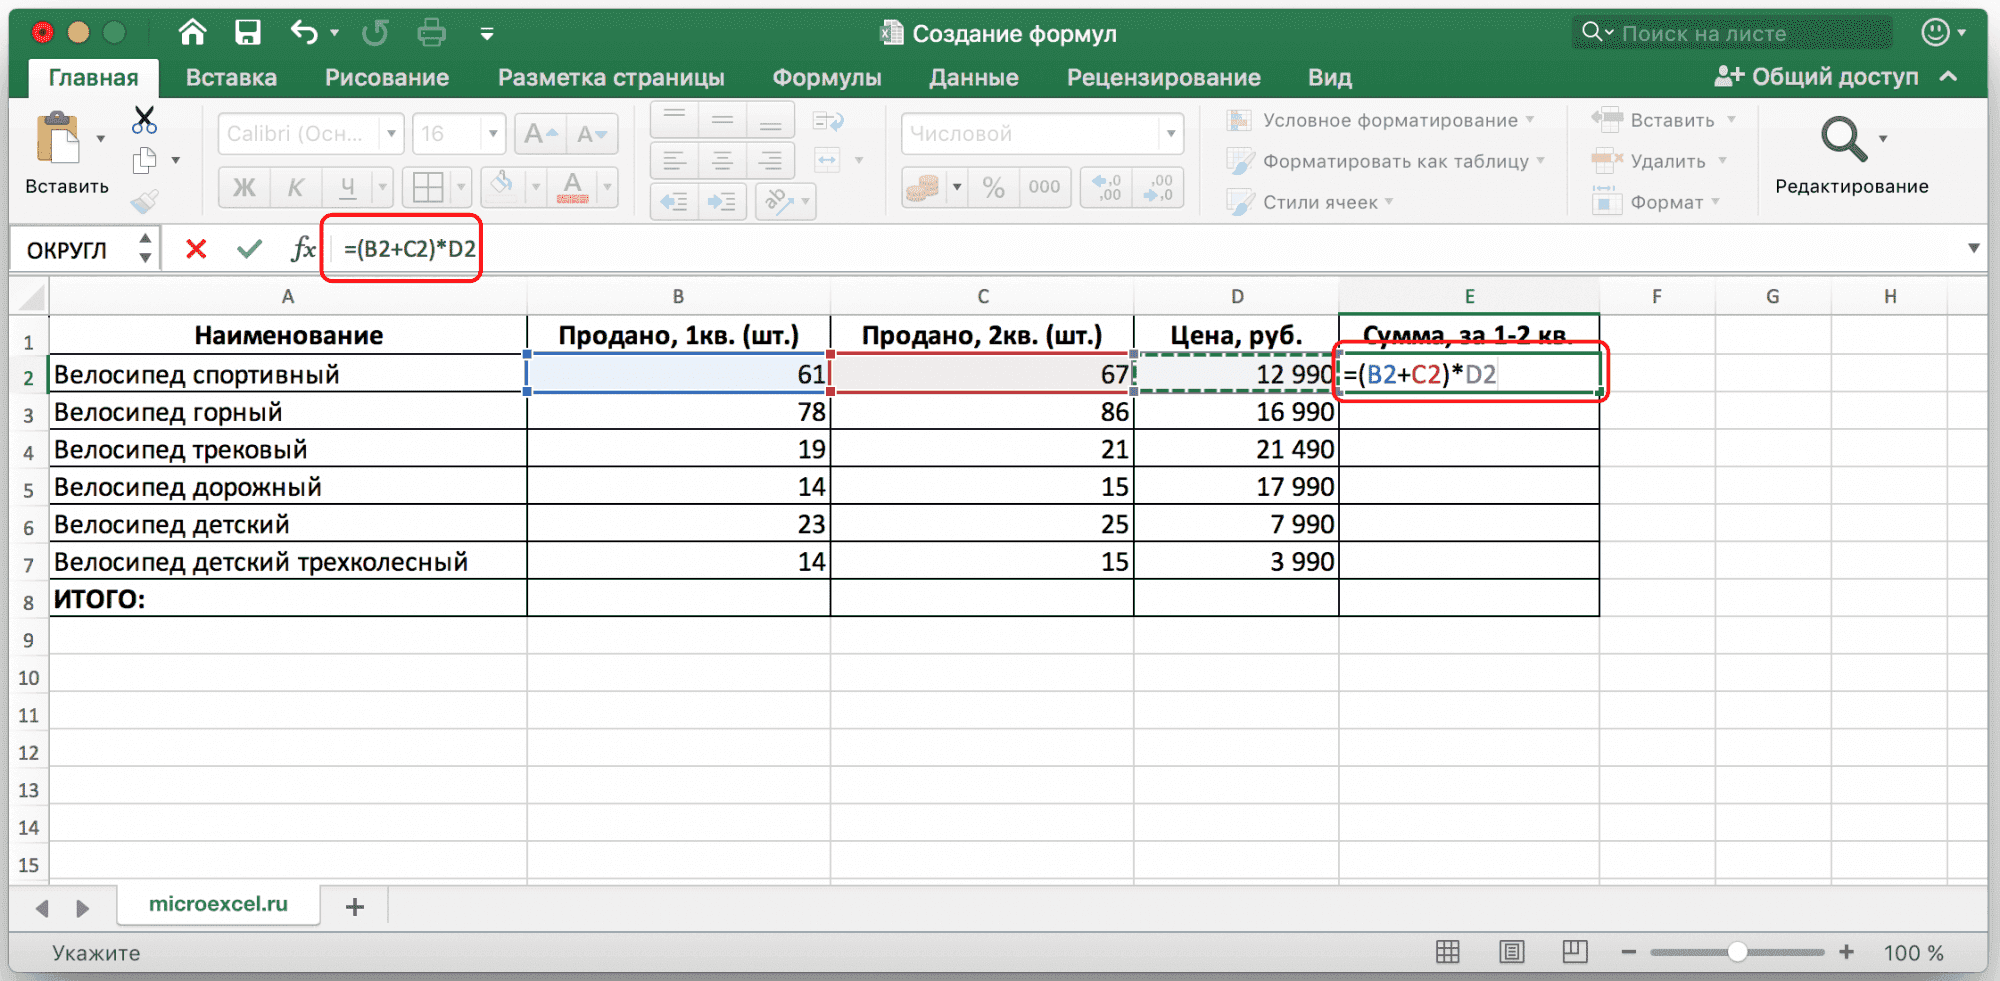The width and height of the screenshot is (2000, 981).
Task: Open Условное форматирование options
Action: [x=1385, y=119]
